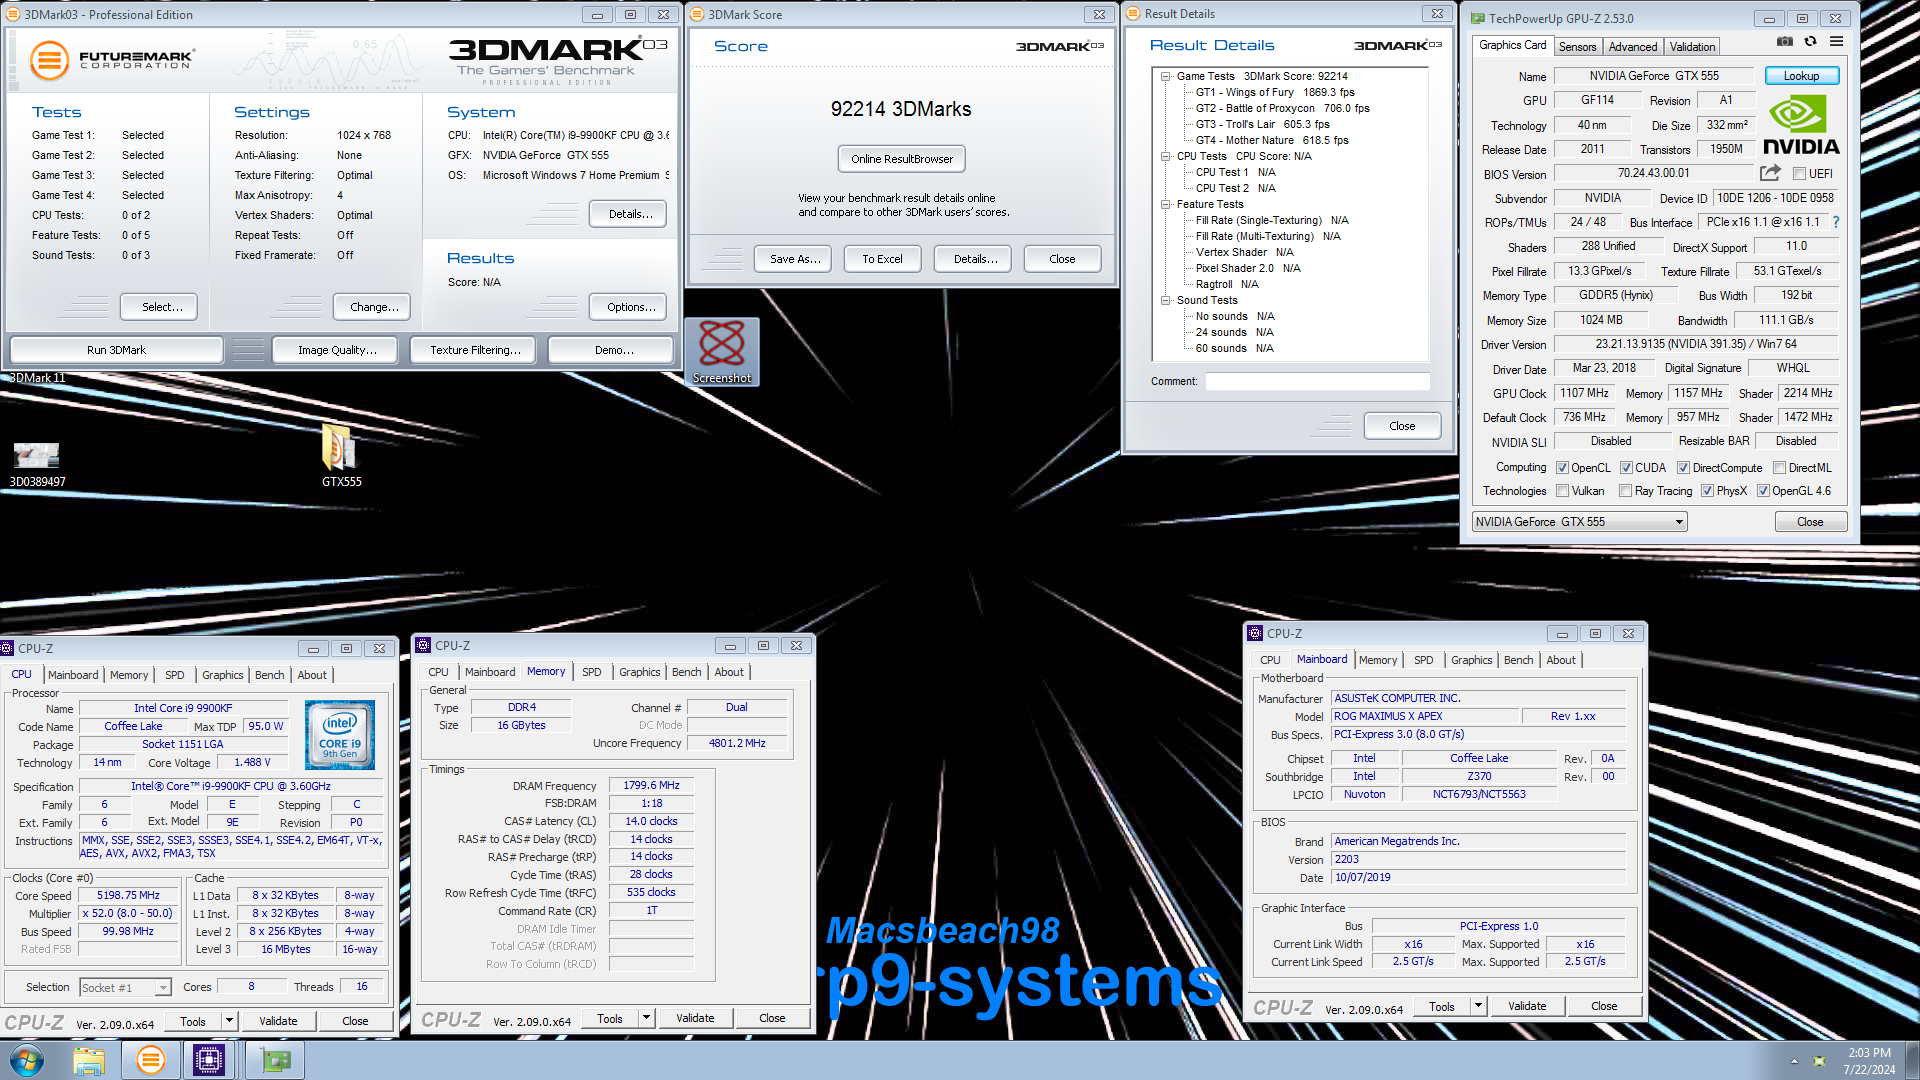Collapse the Feature Tests tree node
This screenshot has height=1080, width=1920.
coord(1166,204)
